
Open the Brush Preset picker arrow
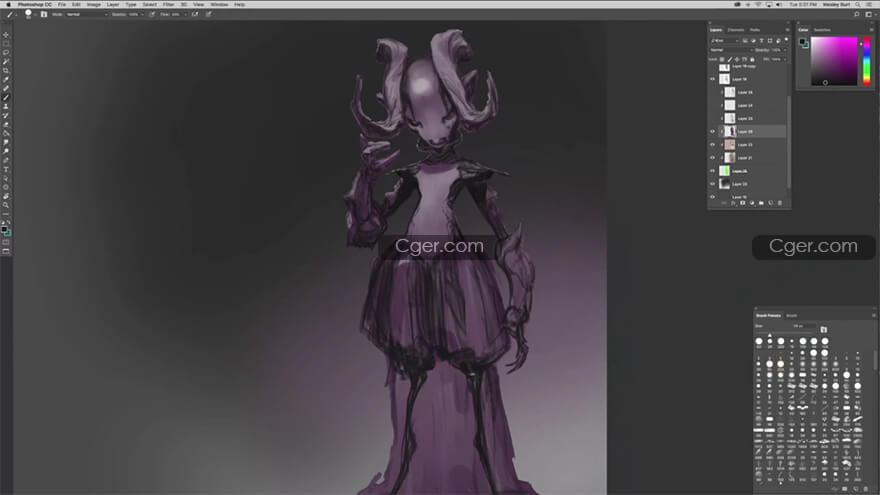point(36,15)
